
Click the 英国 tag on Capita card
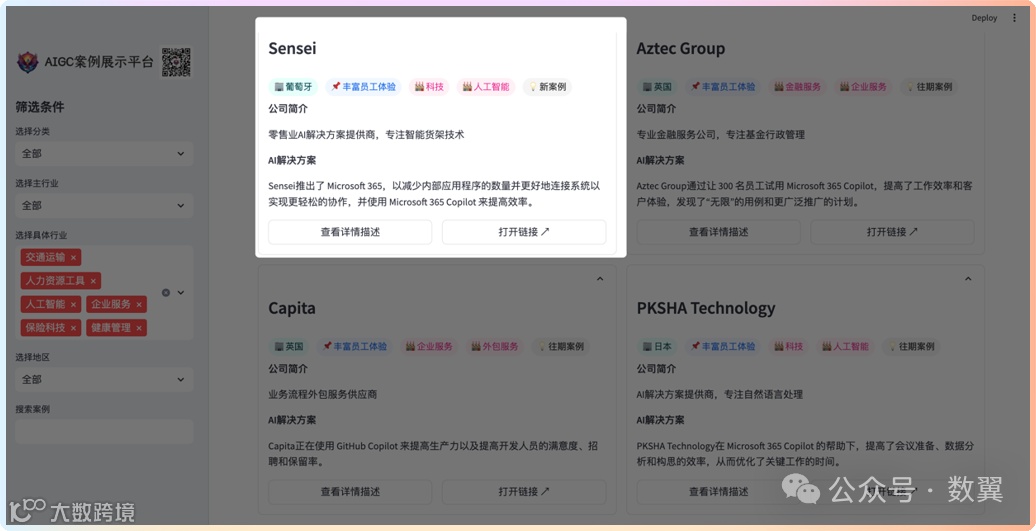point(289,346)
